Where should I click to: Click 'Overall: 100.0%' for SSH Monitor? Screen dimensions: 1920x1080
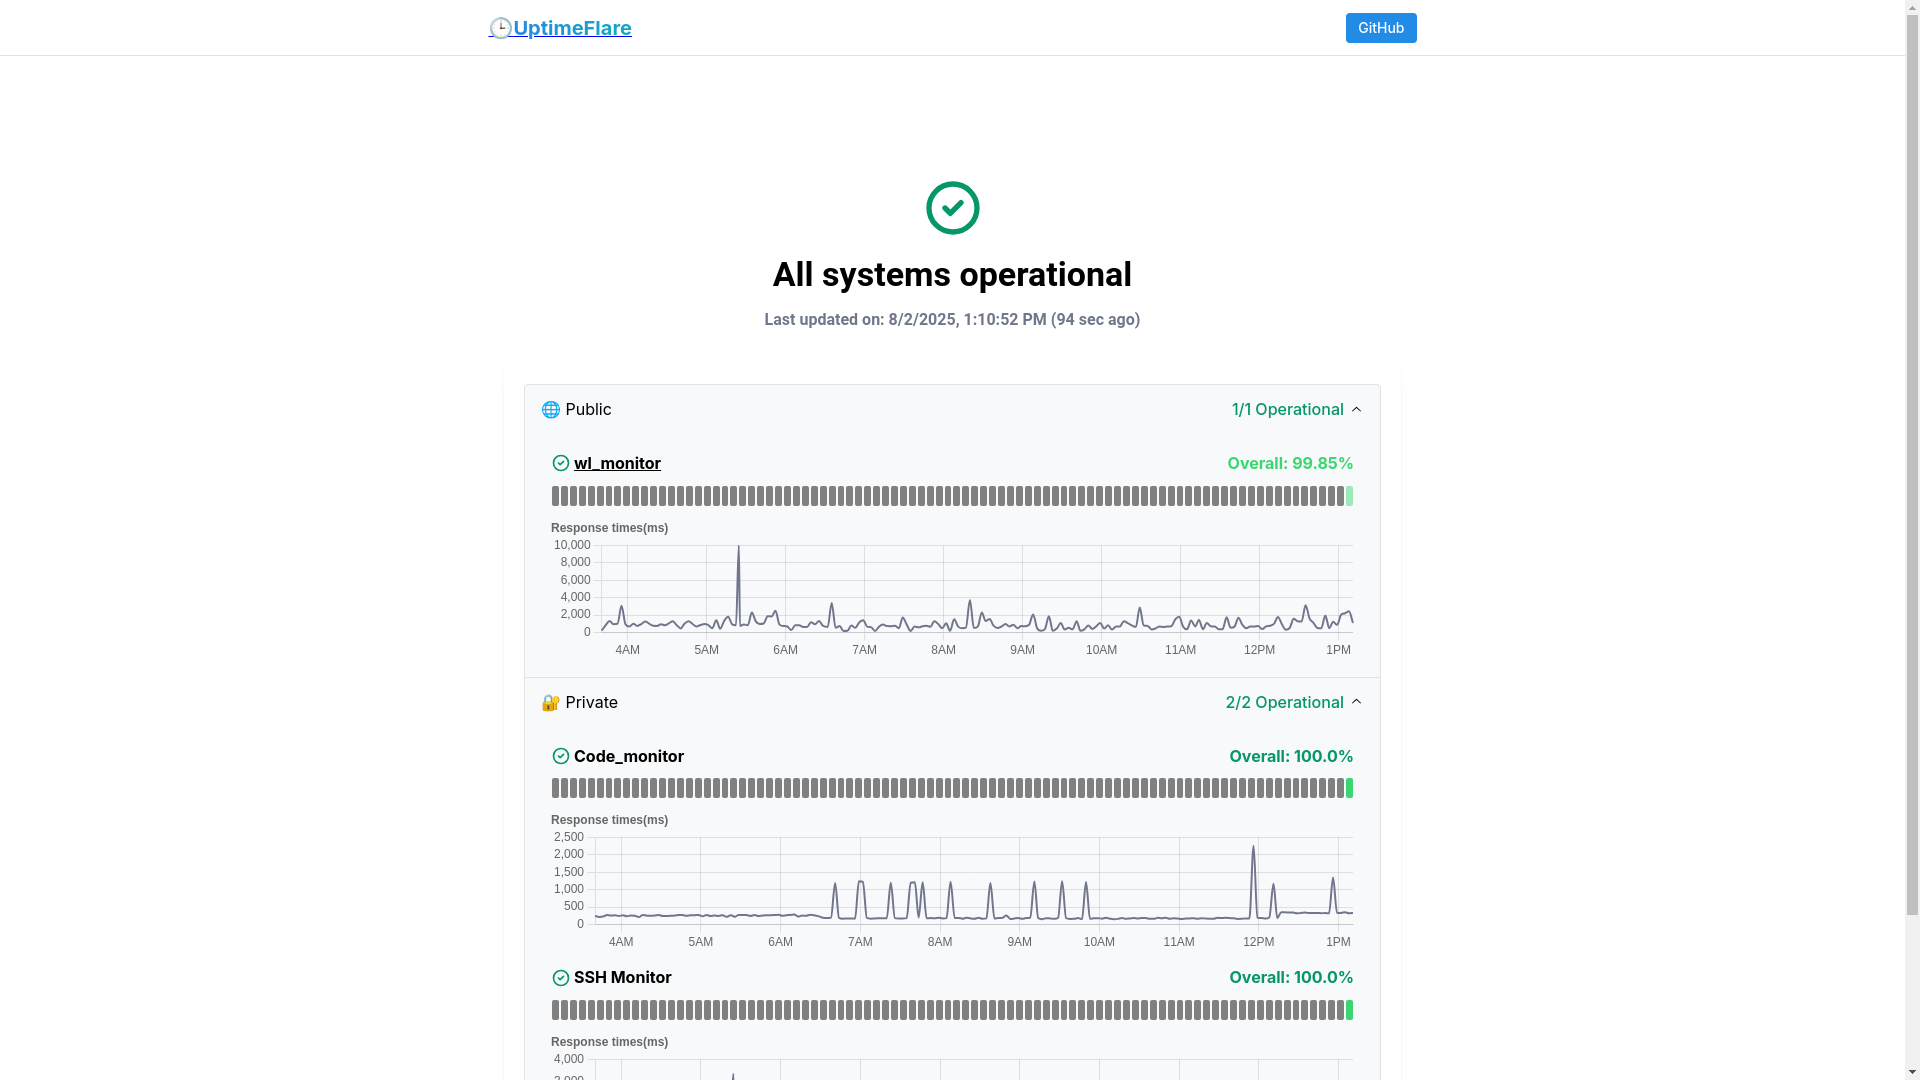point(1291,977)
